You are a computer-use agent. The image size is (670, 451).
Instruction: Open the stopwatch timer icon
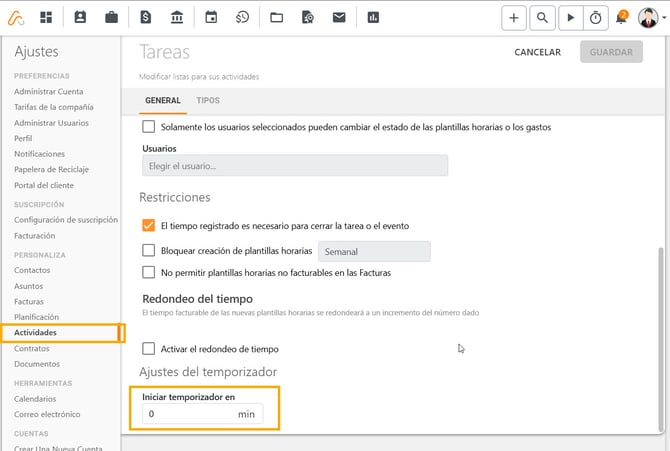tap(596, 18)
